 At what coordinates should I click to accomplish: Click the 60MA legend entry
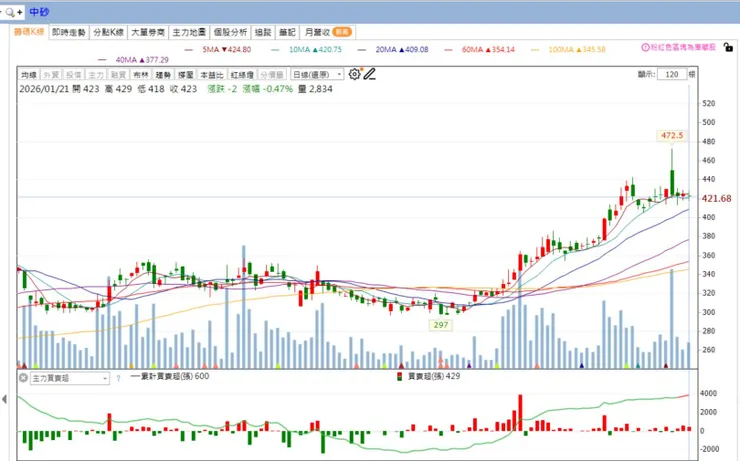click(x=480, y=50)
